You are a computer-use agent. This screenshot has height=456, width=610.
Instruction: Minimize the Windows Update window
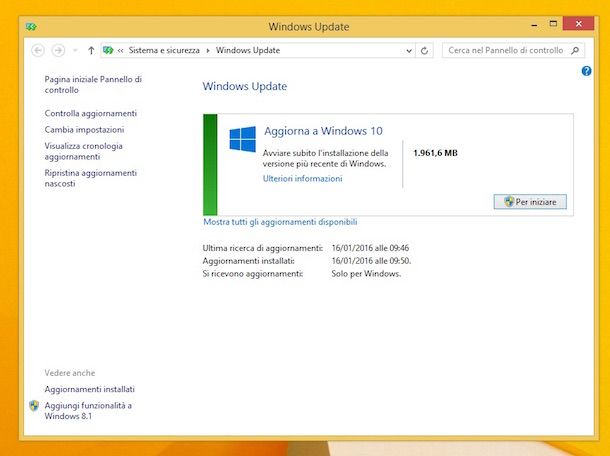[x=535, y=25]
